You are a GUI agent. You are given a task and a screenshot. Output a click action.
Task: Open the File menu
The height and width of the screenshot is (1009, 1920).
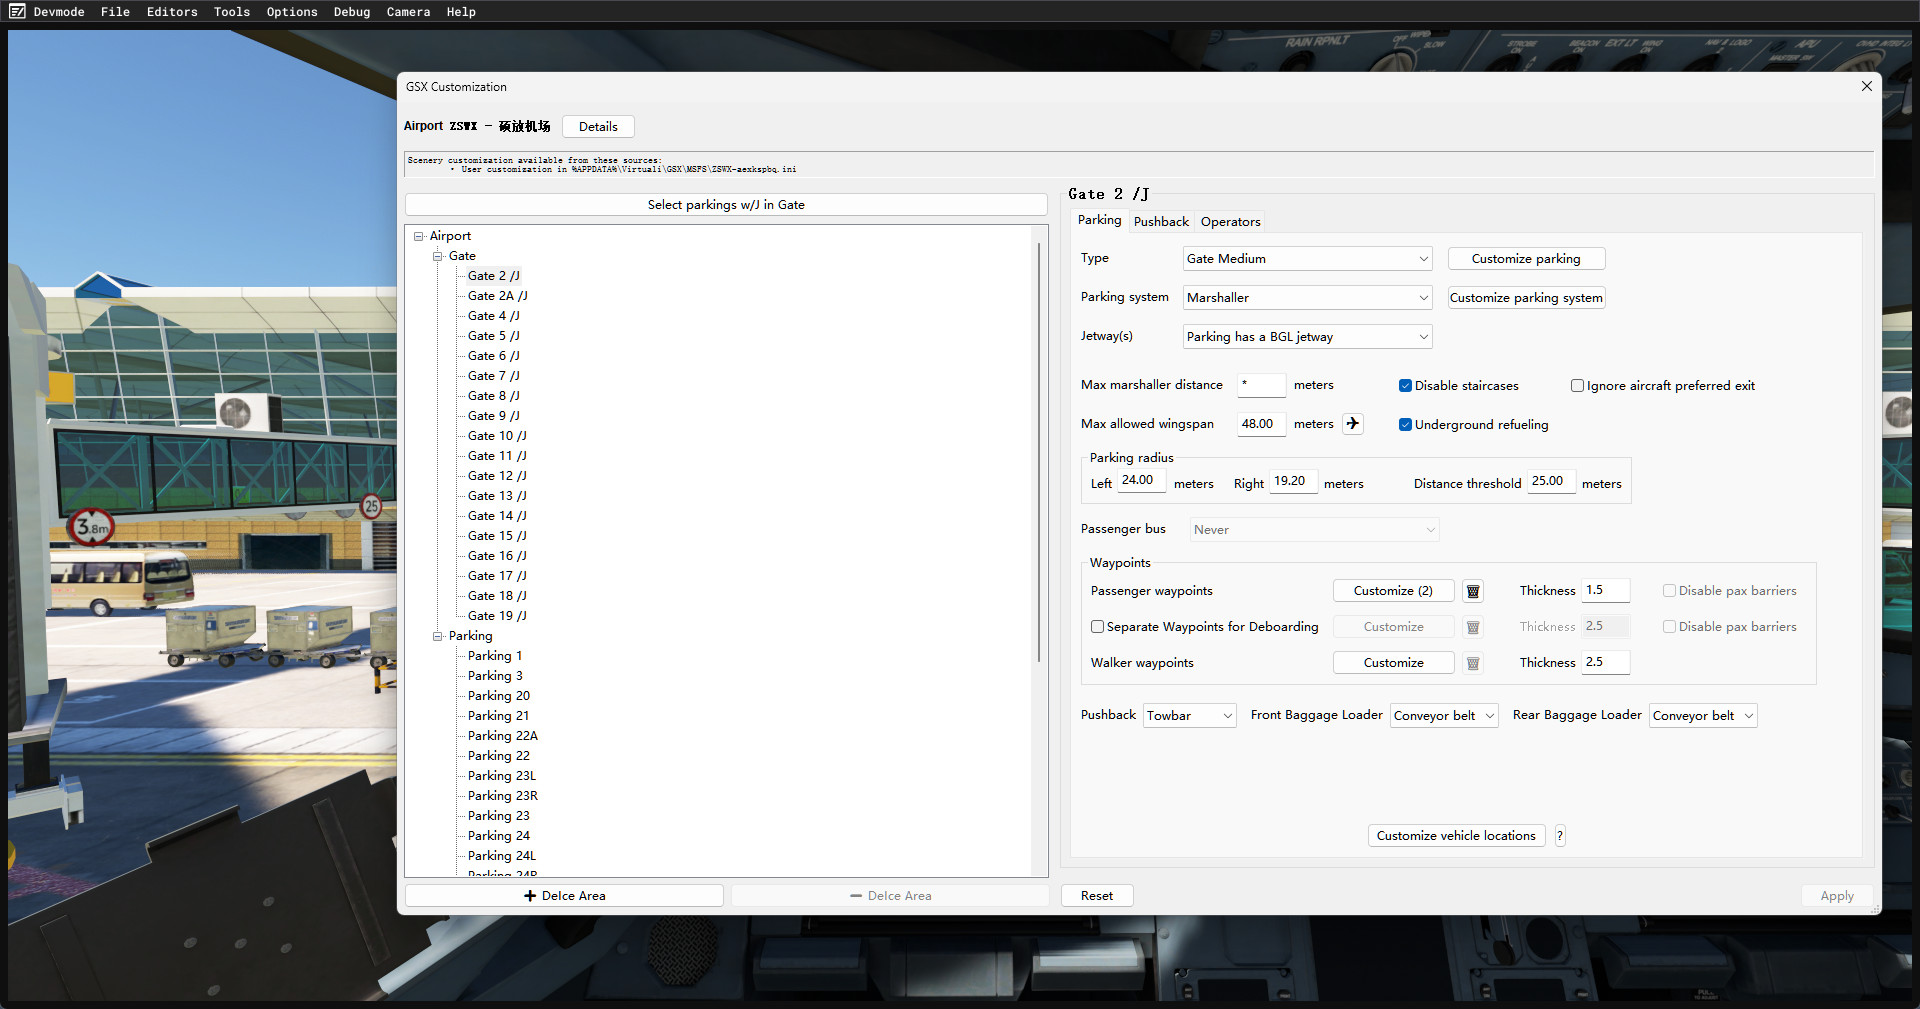[115, 12]
